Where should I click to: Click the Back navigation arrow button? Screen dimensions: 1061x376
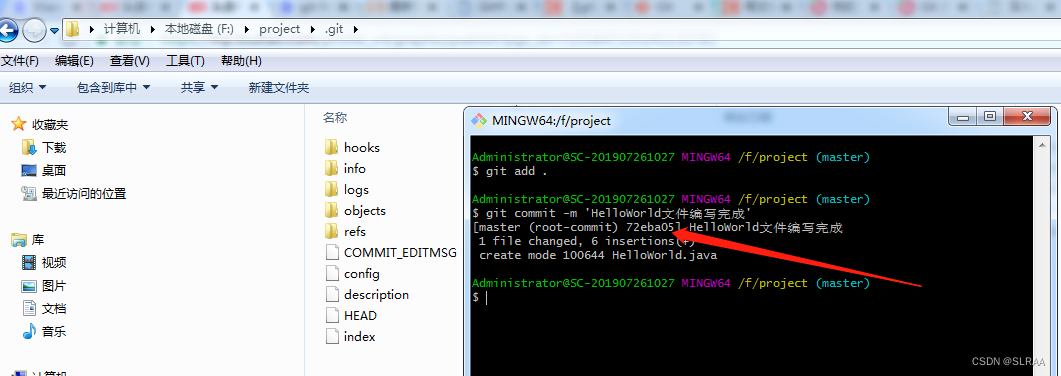pos(7,30)
